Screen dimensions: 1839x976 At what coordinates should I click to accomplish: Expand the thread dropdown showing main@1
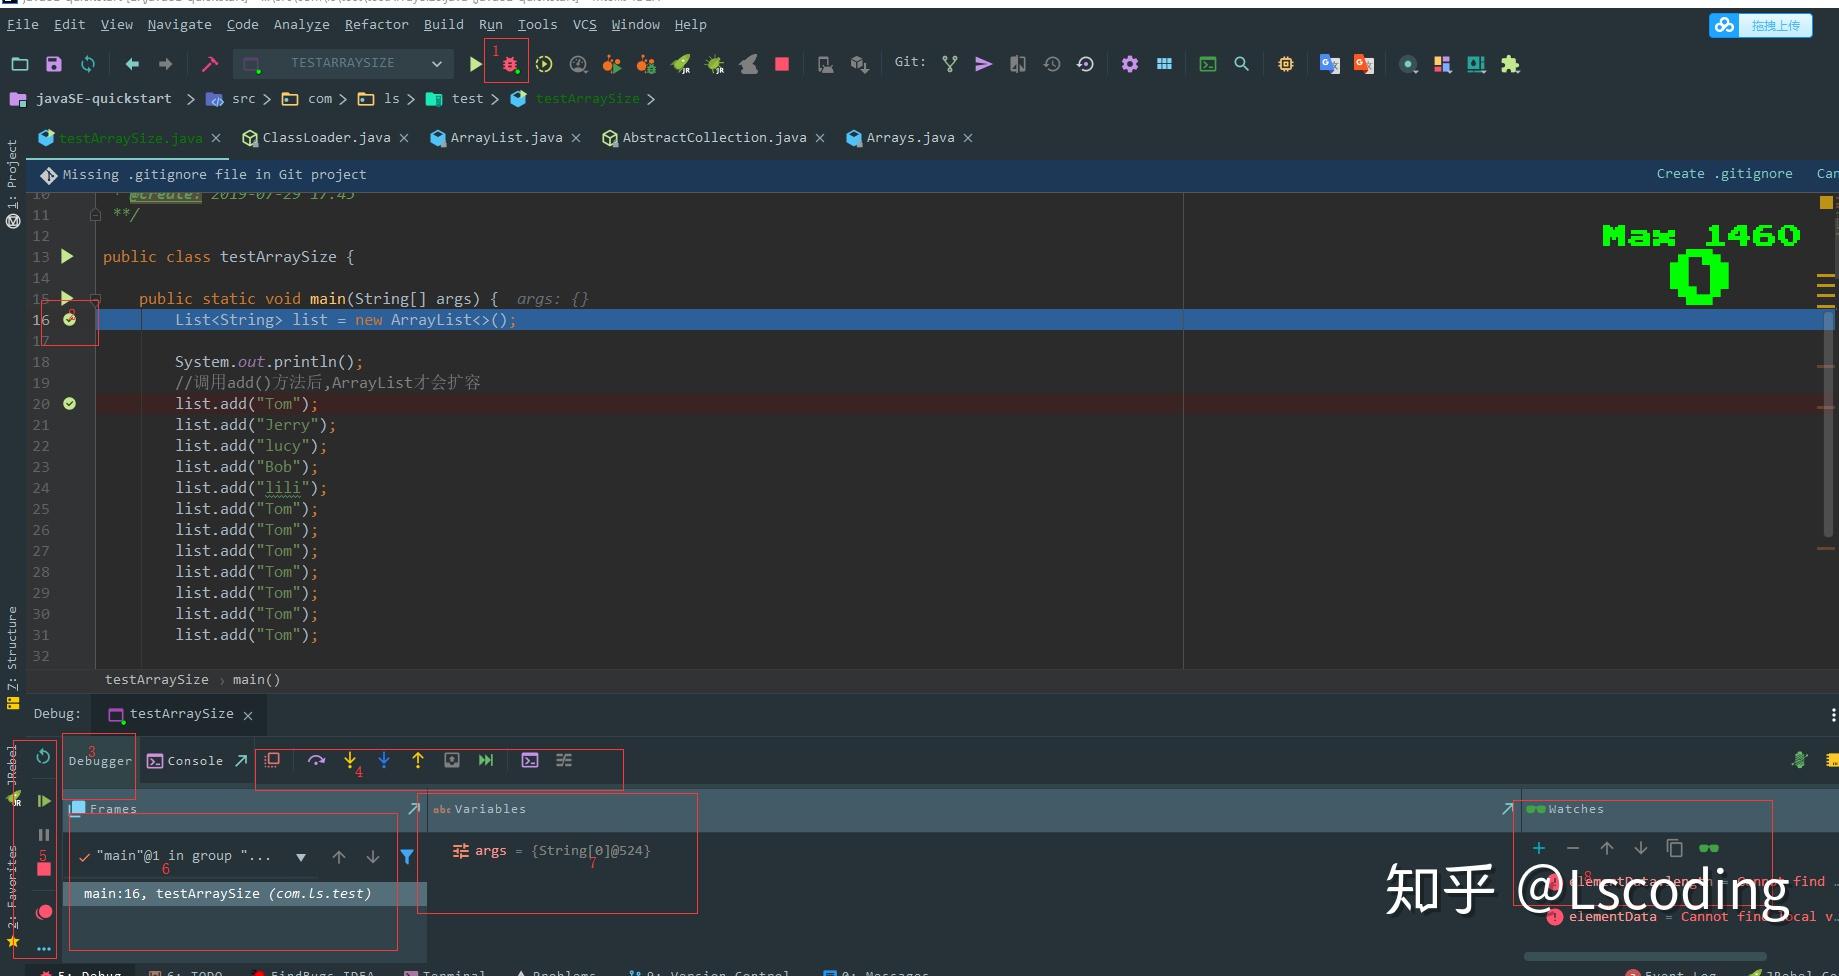[x=301, y=856]
